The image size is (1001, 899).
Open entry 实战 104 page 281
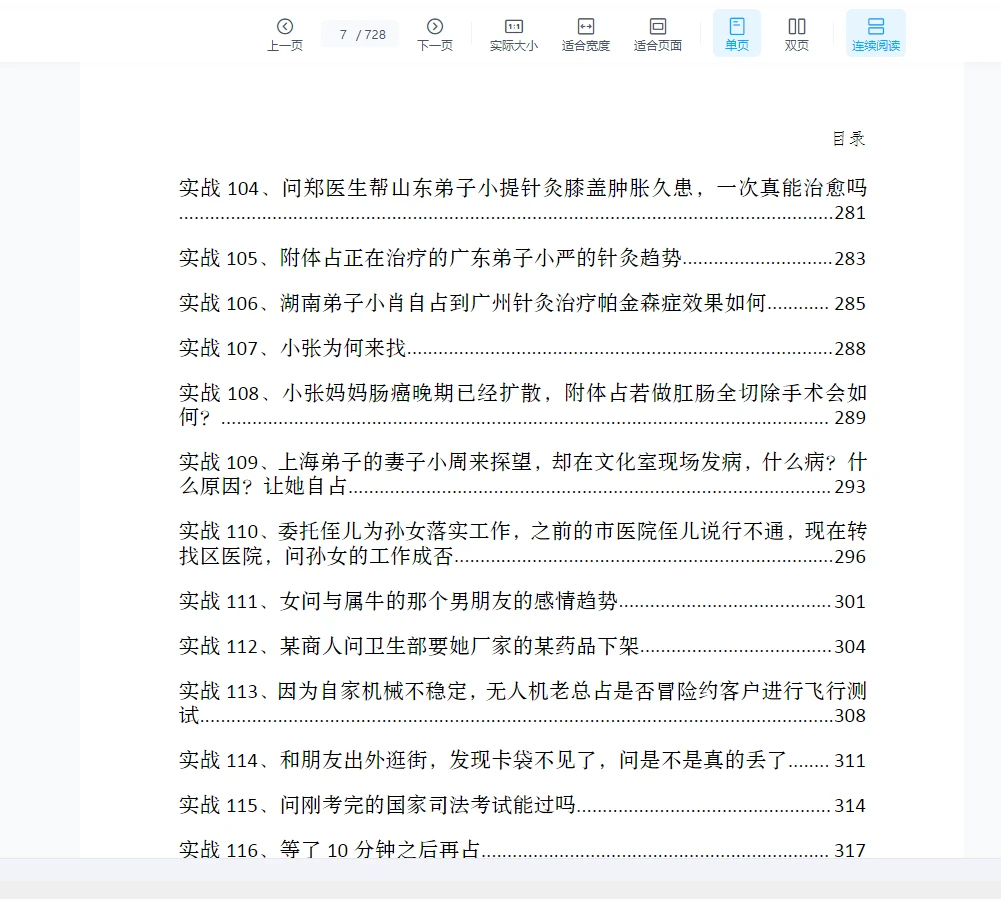(522, 200)
